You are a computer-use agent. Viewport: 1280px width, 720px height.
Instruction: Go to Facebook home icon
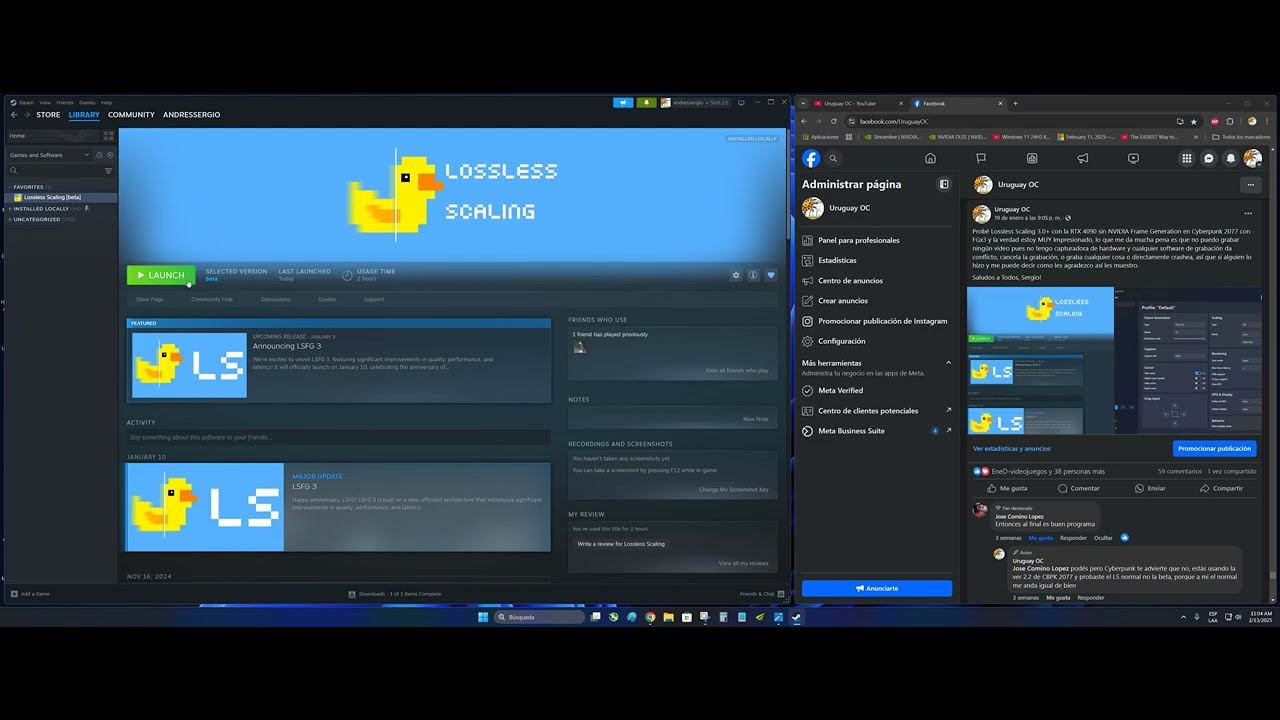coord(930,158)
